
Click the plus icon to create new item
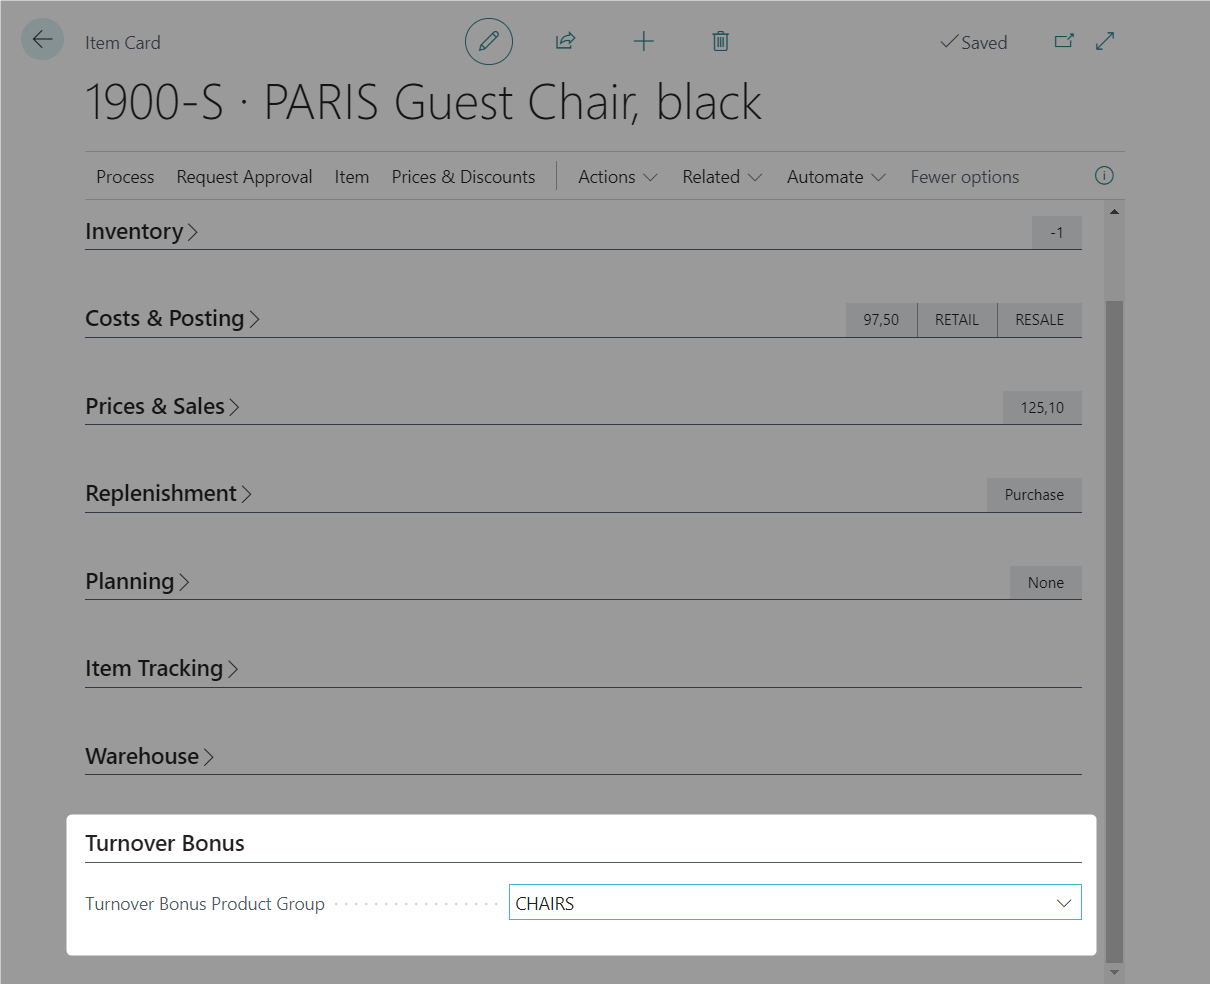(x=644, y=41)
